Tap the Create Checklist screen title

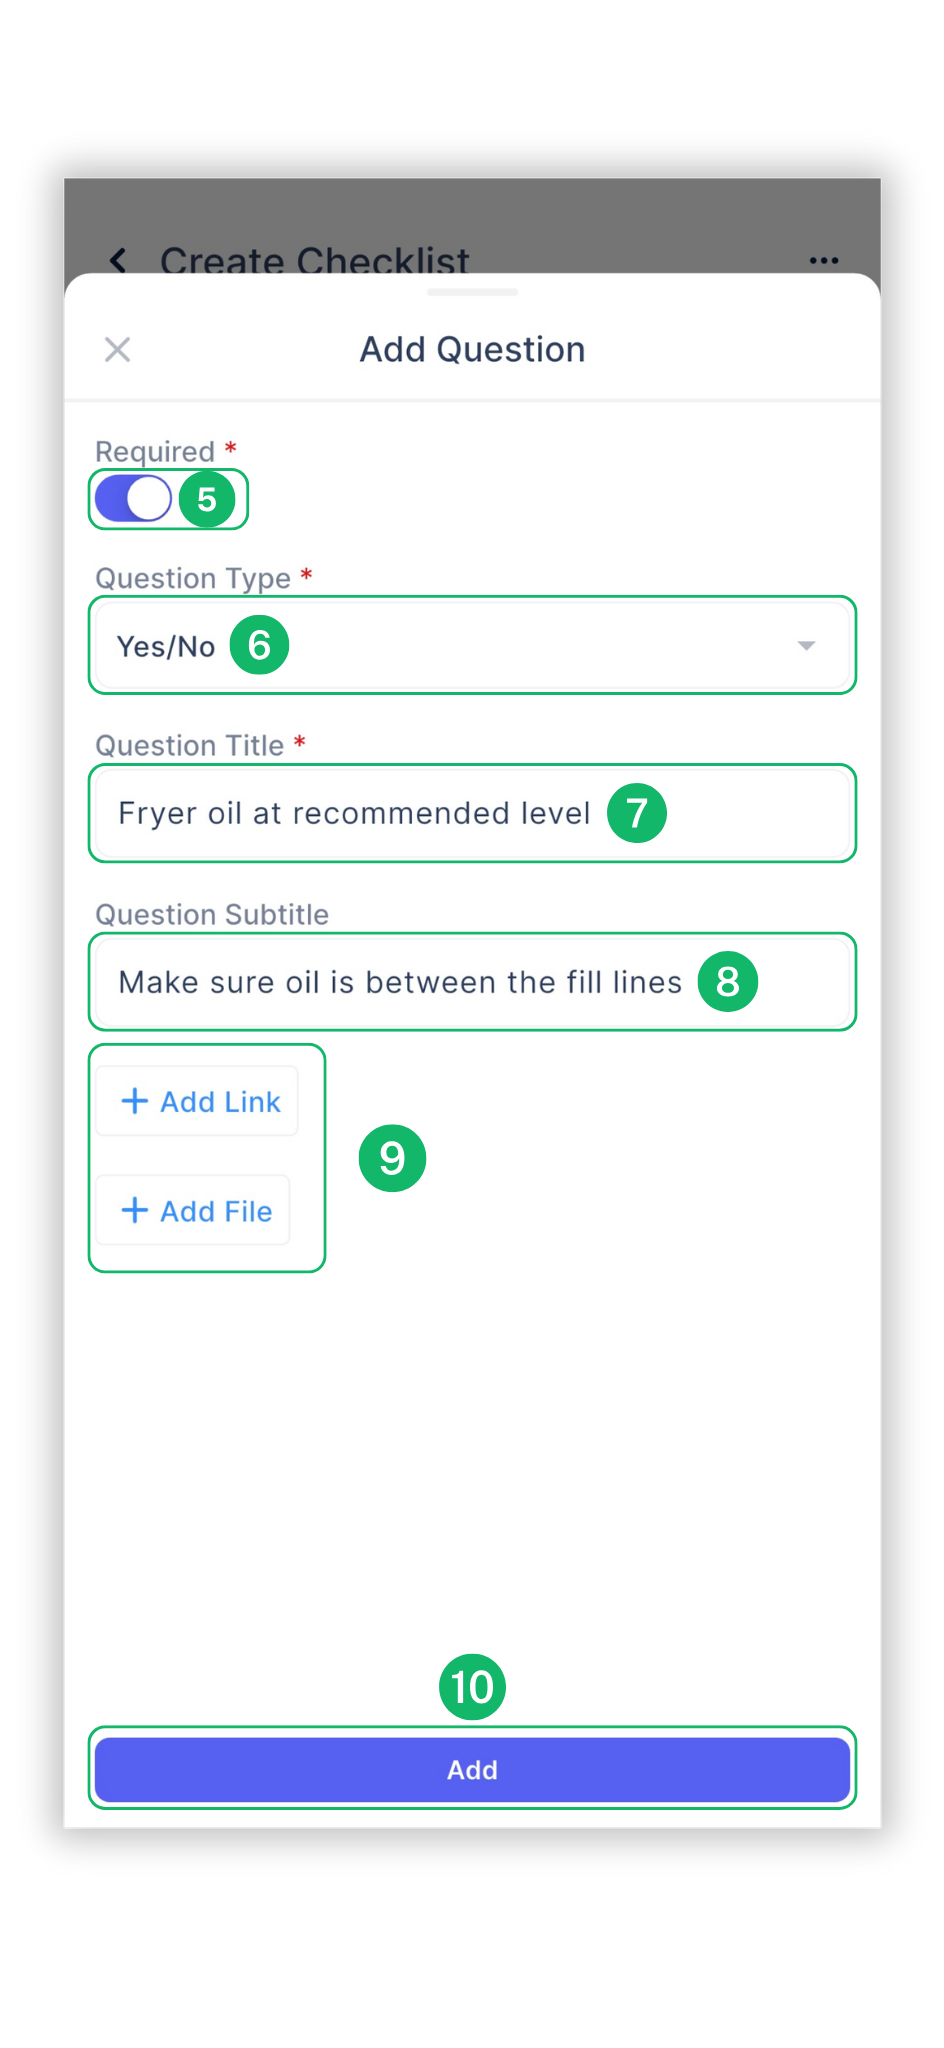(x=314, y=260)
